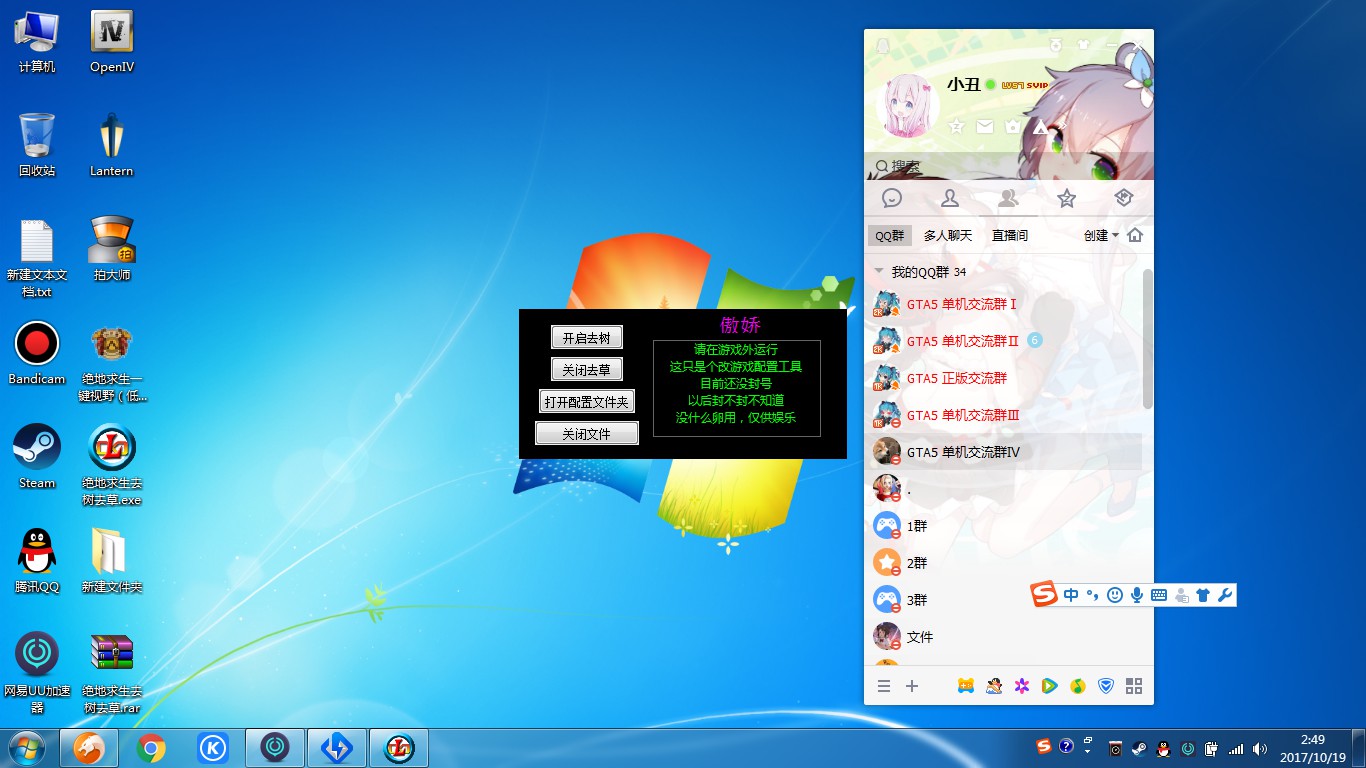This screenshot has height=768, width=1366.
Task: Click the plus add icon in QQ footer
Action: (912, 686)
